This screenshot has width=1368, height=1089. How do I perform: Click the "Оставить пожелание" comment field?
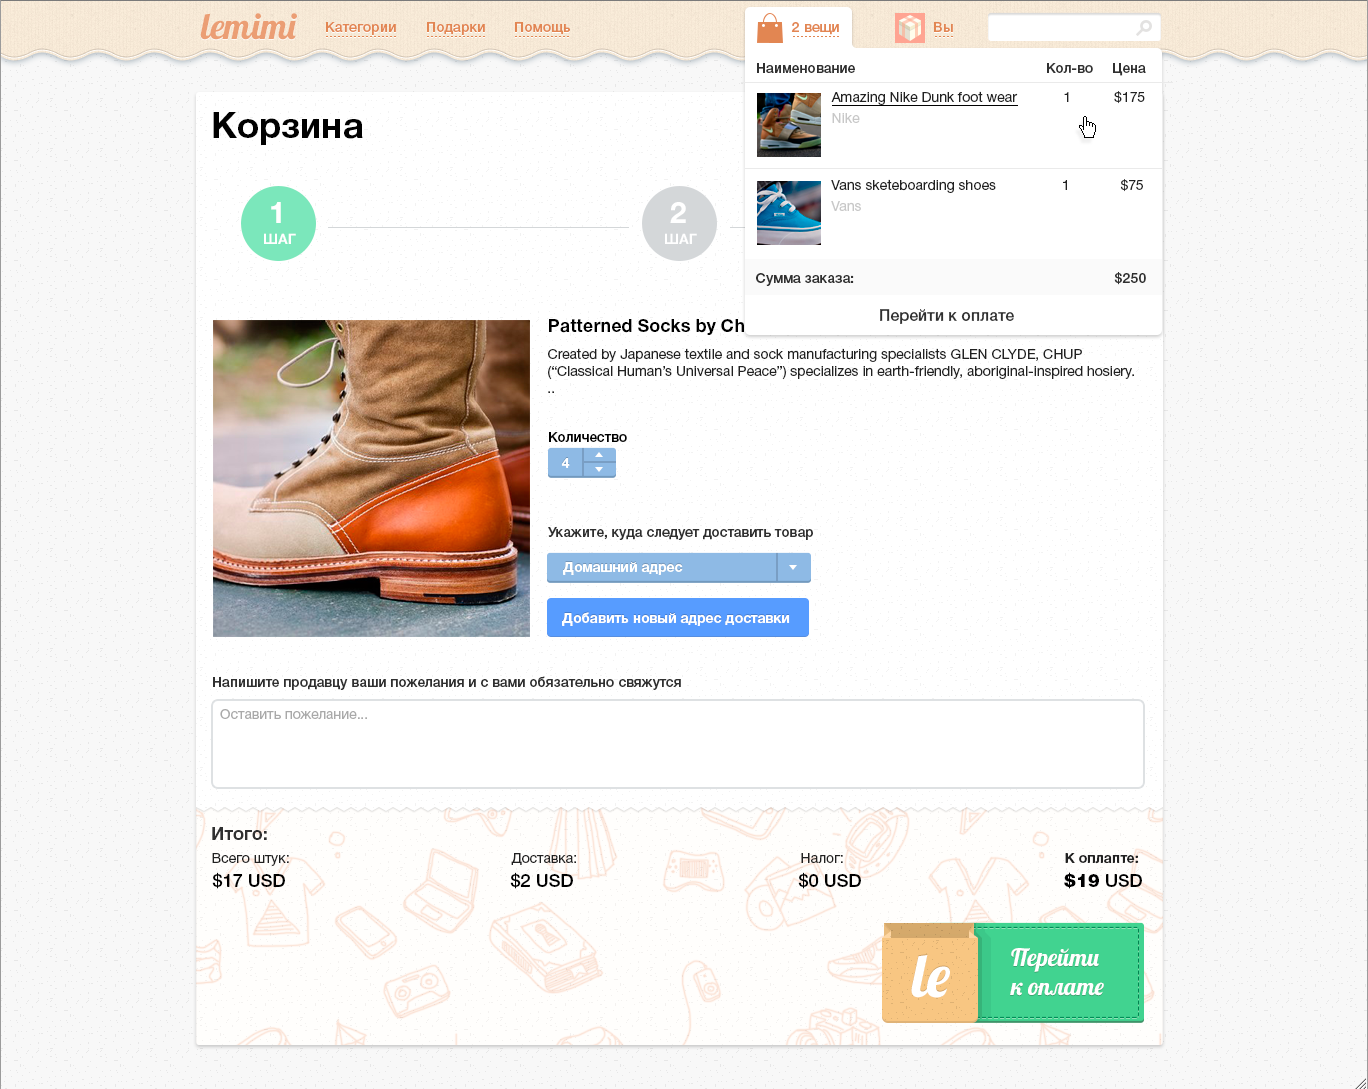(678, 743)
